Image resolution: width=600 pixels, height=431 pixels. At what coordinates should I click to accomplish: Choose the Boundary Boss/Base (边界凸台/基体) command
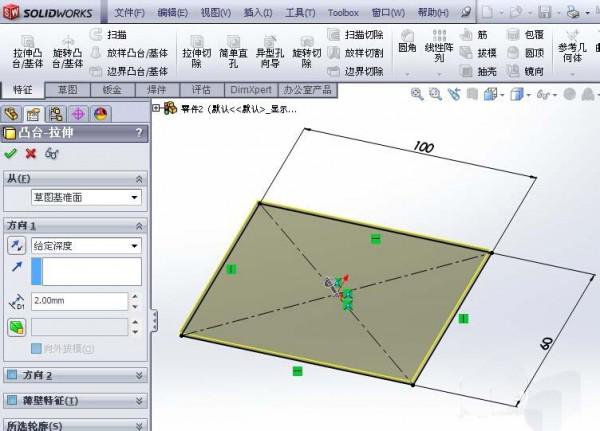[129, 71]
